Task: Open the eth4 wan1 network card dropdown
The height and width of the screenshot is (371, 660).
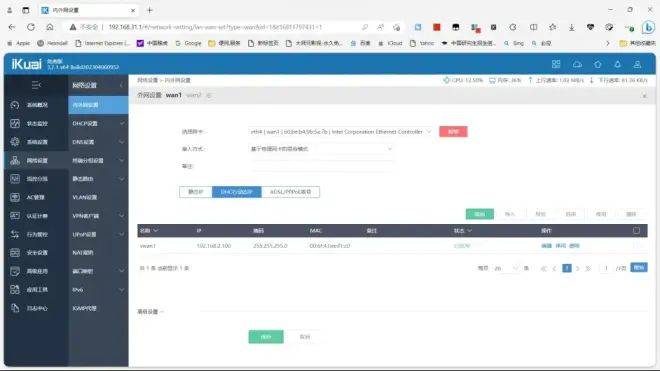Action: pyautogui.click(x=341, y=132)
